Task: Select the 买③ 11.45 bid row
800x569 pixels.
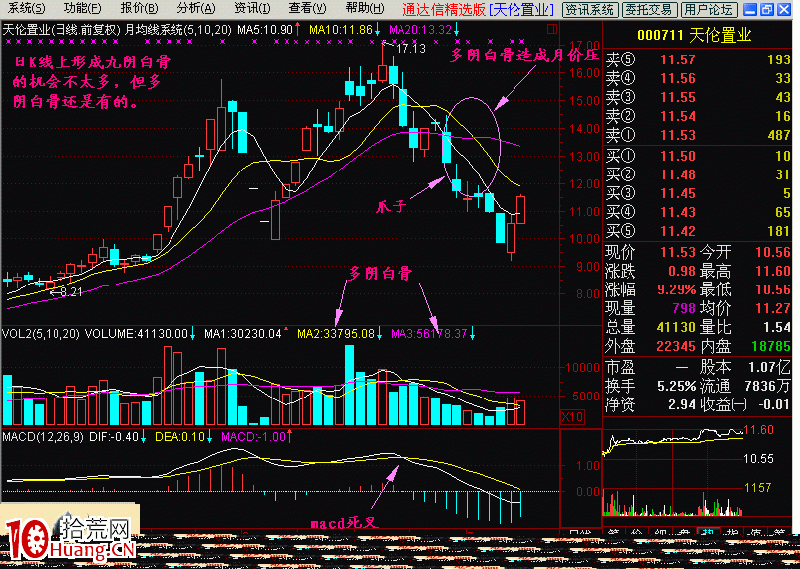Action: point(698,193)
